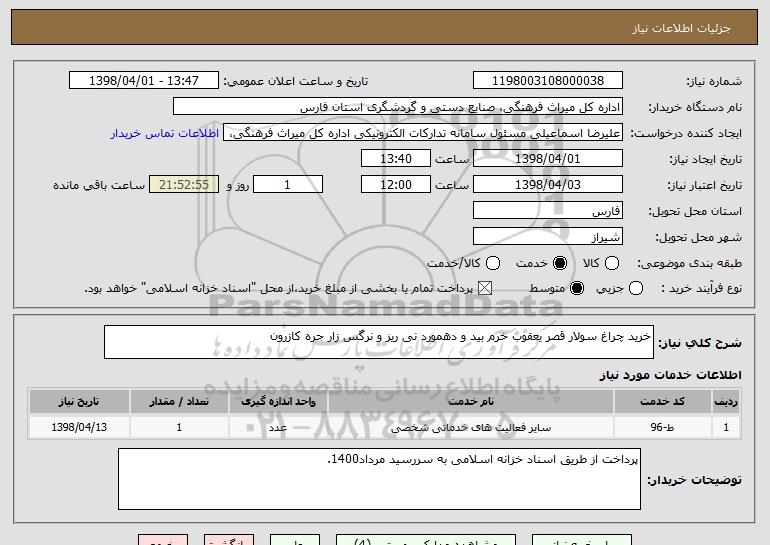770x545 pixels.
Task: Click the page title جزئیات اطلاعات نیاز
Action: point(681,28)
